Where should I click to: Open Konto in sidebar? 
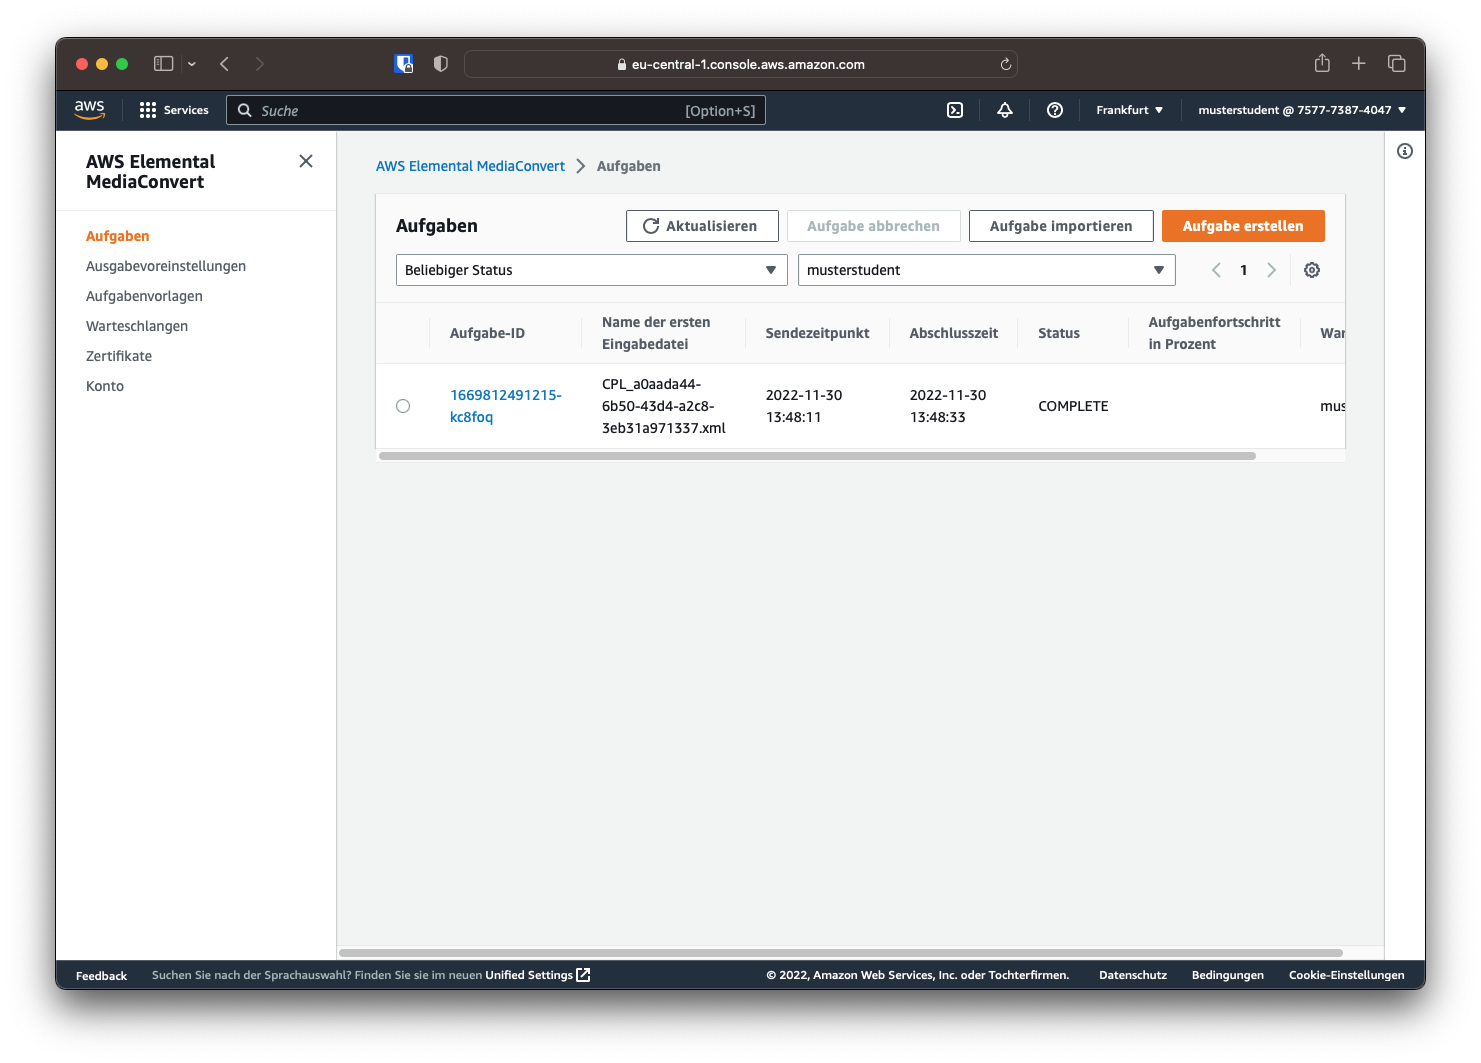coord(105,386)
